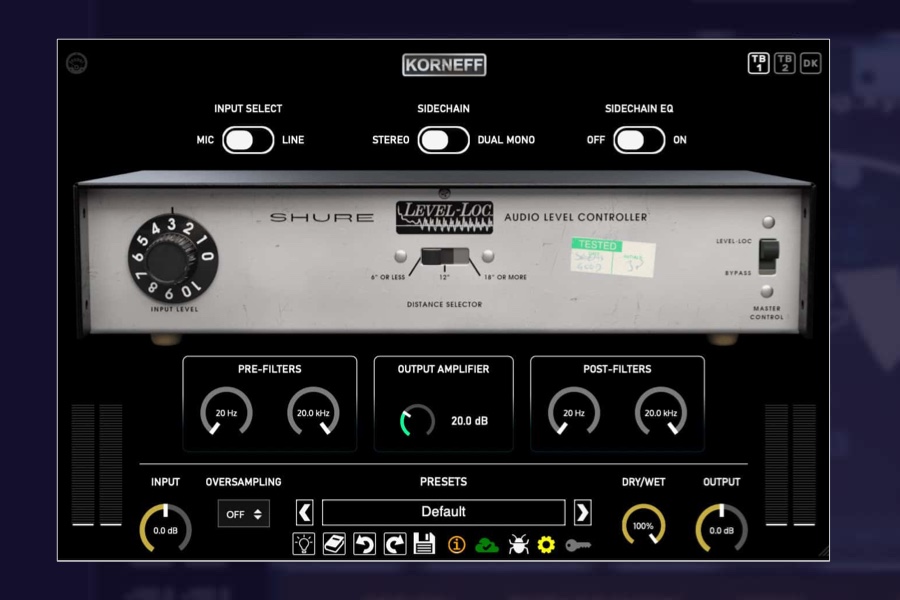Click the Input Level numbered knob
Screen dimensions: 900x600
pyautogui.click(x=173, y=260)
